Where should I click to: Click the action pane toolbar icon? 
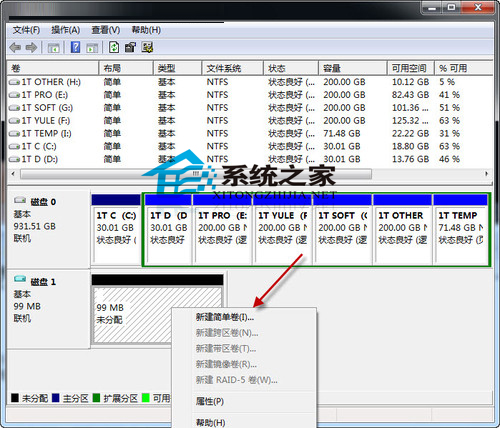[x=92, y=48]
